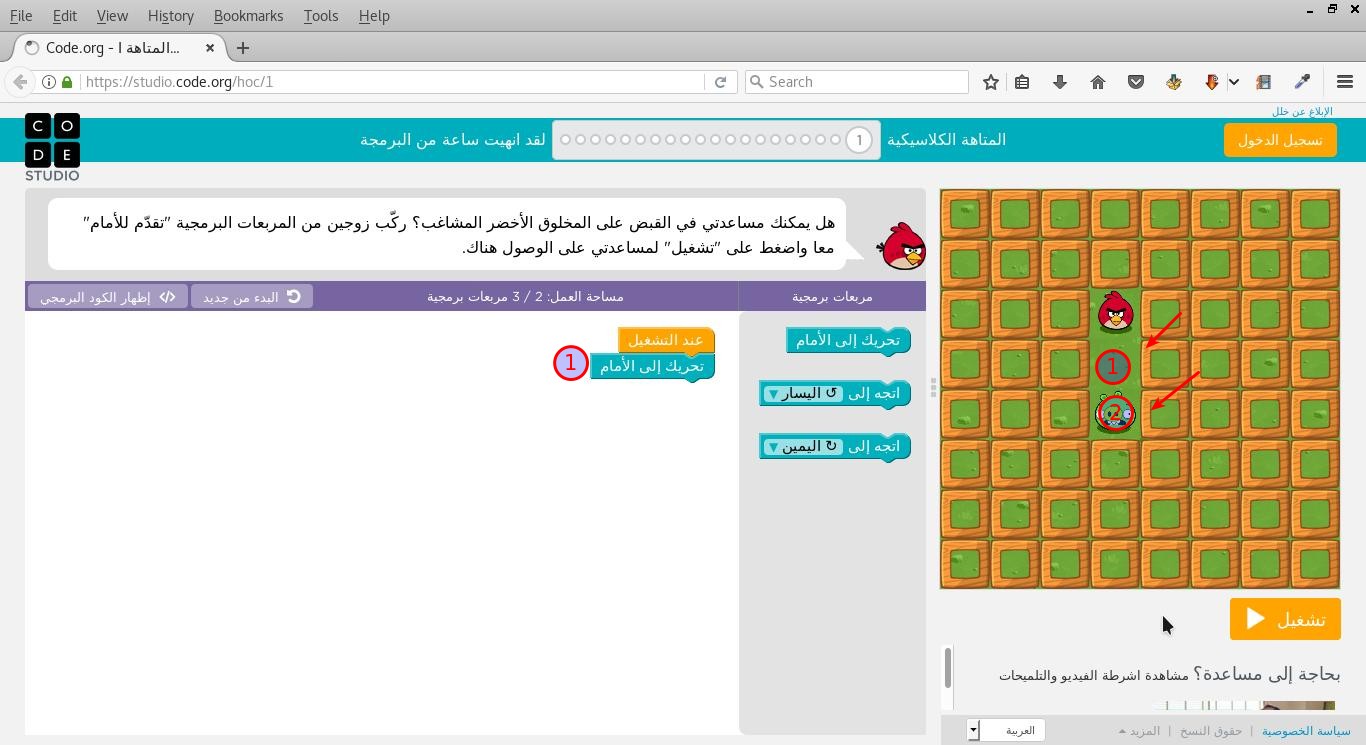The width and height of the screenshot is (1366, 745).
Task: Open the copyright link حقوق النسخ
Action: [x=1211, y=731]
